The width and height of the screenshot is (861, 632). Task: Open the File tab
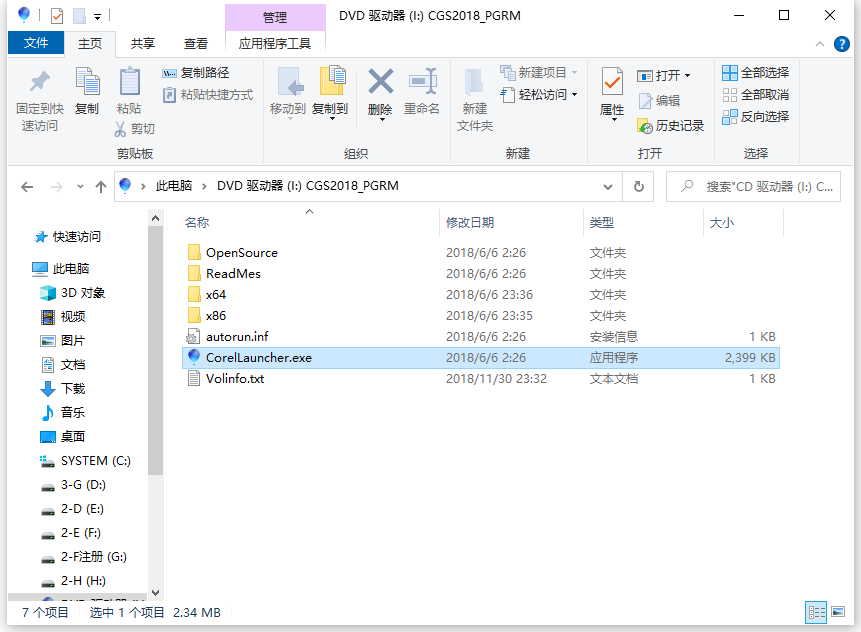tap(36, 43)
